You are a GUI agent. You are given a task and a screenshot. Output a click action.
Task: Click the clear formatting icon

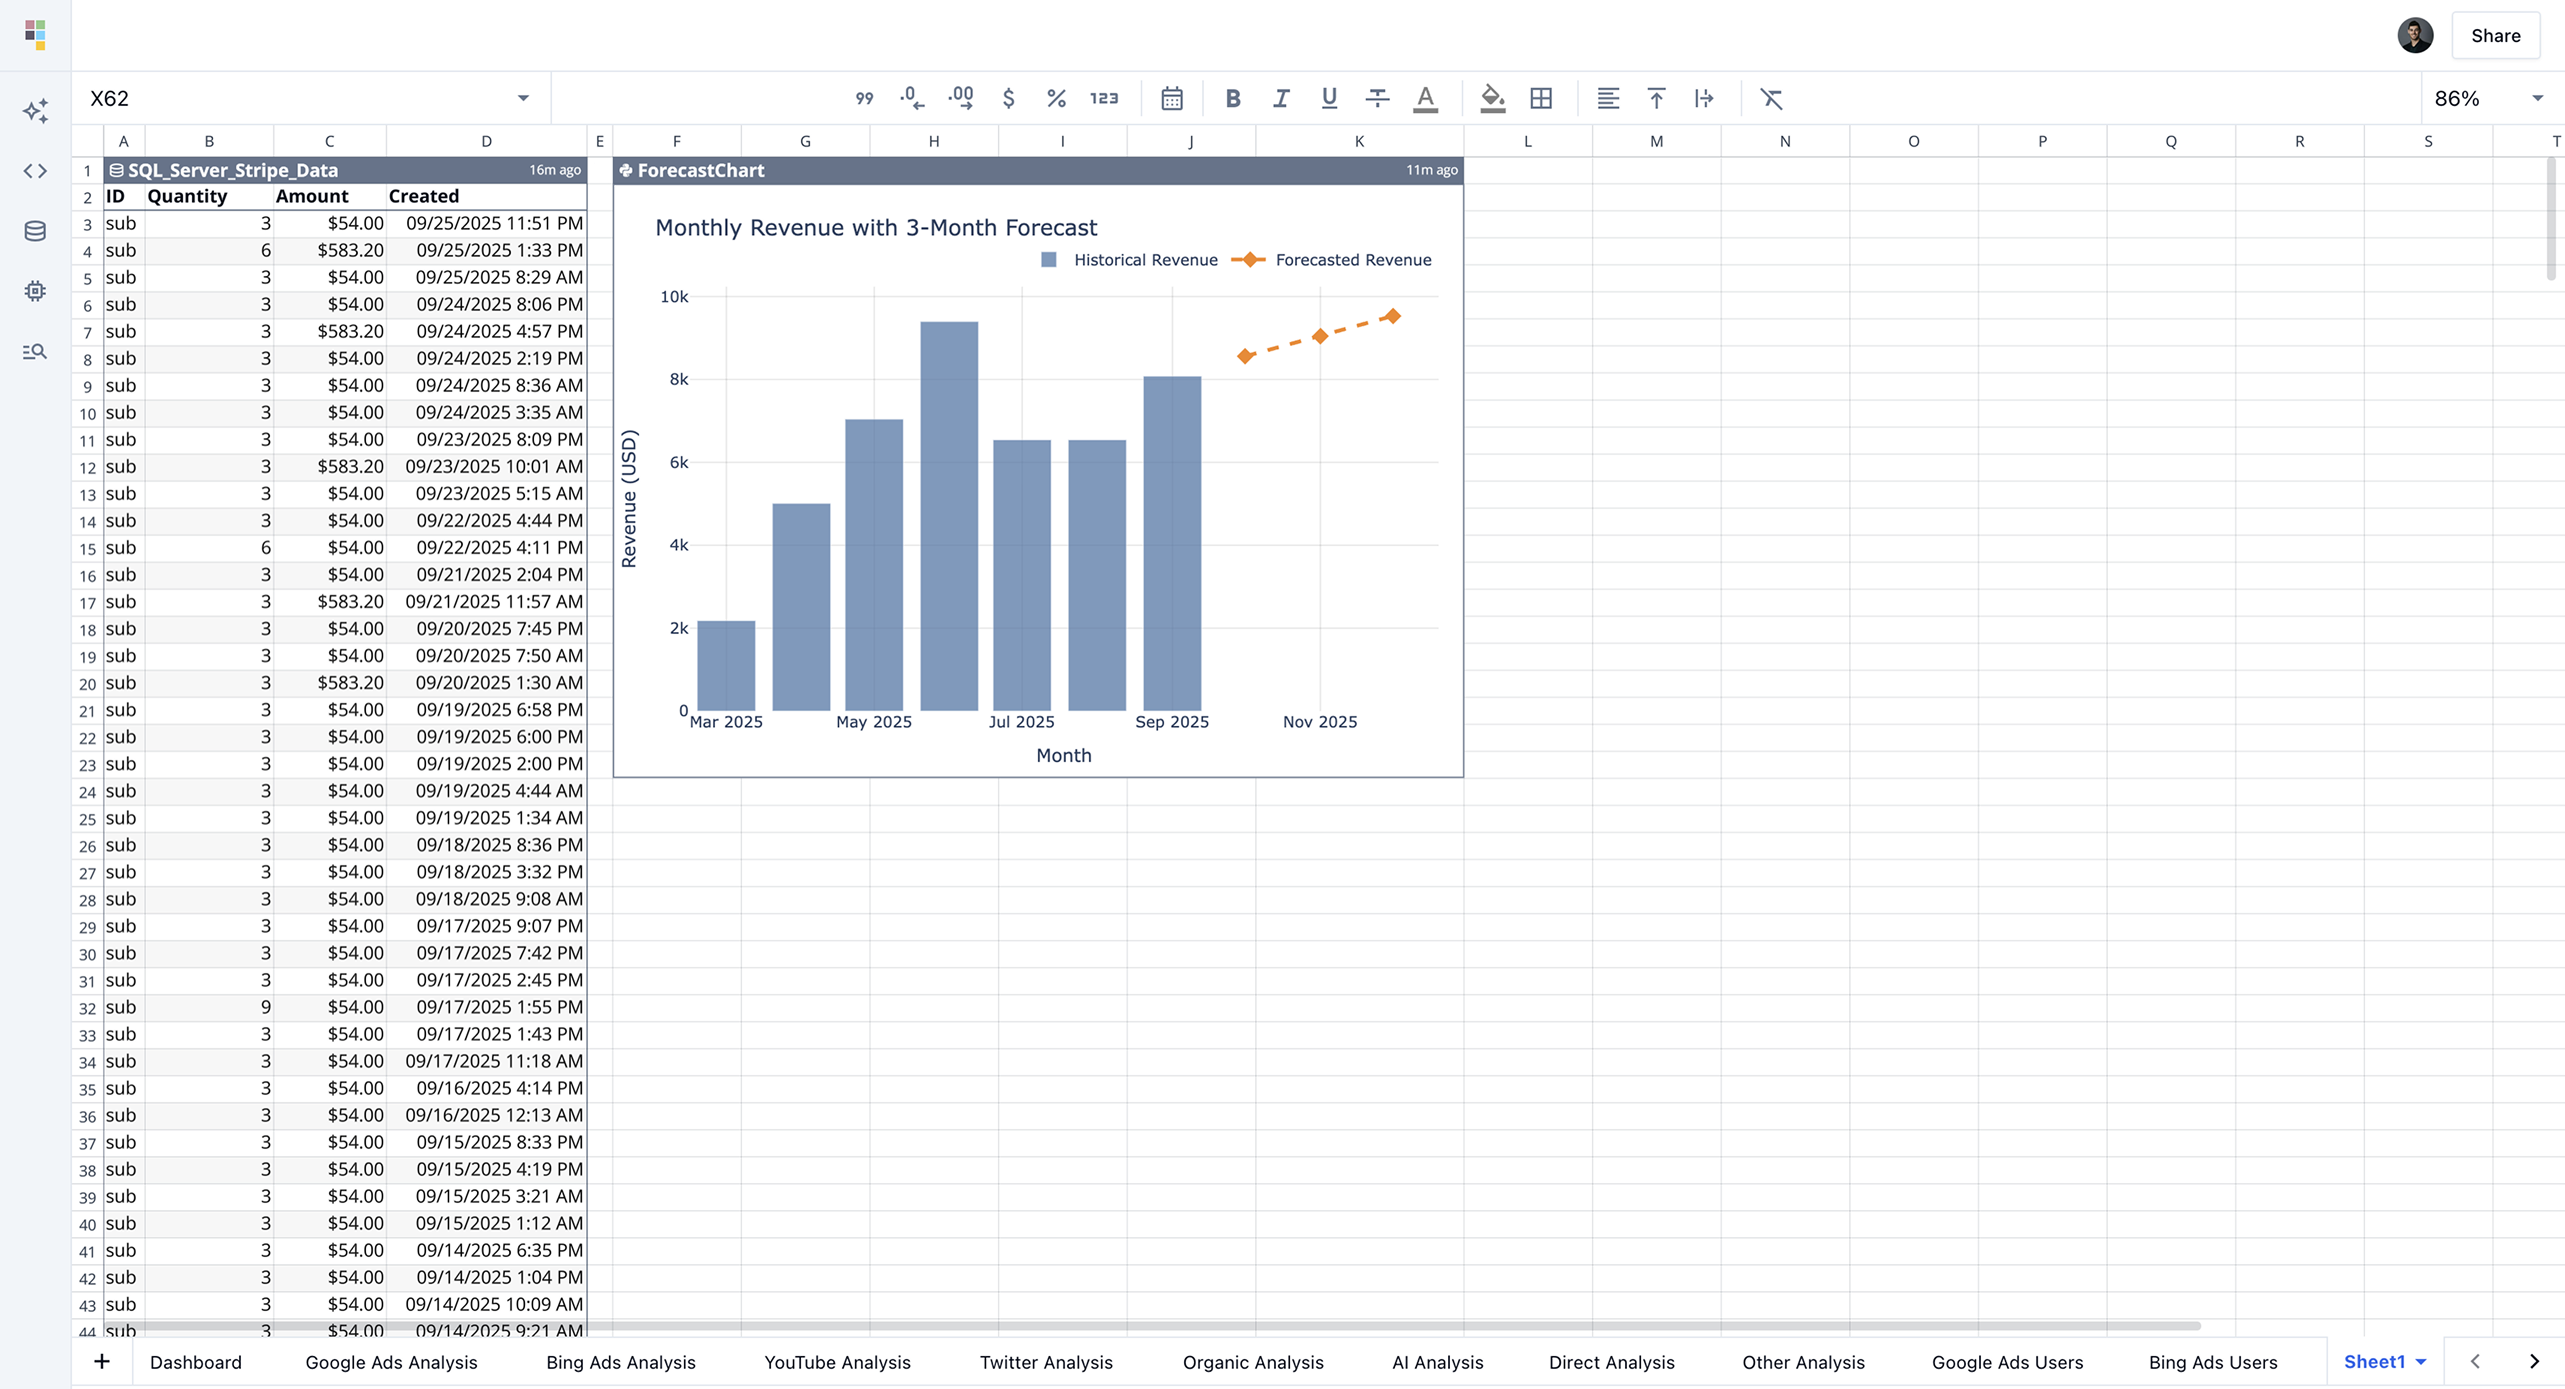coord(1771,98)
